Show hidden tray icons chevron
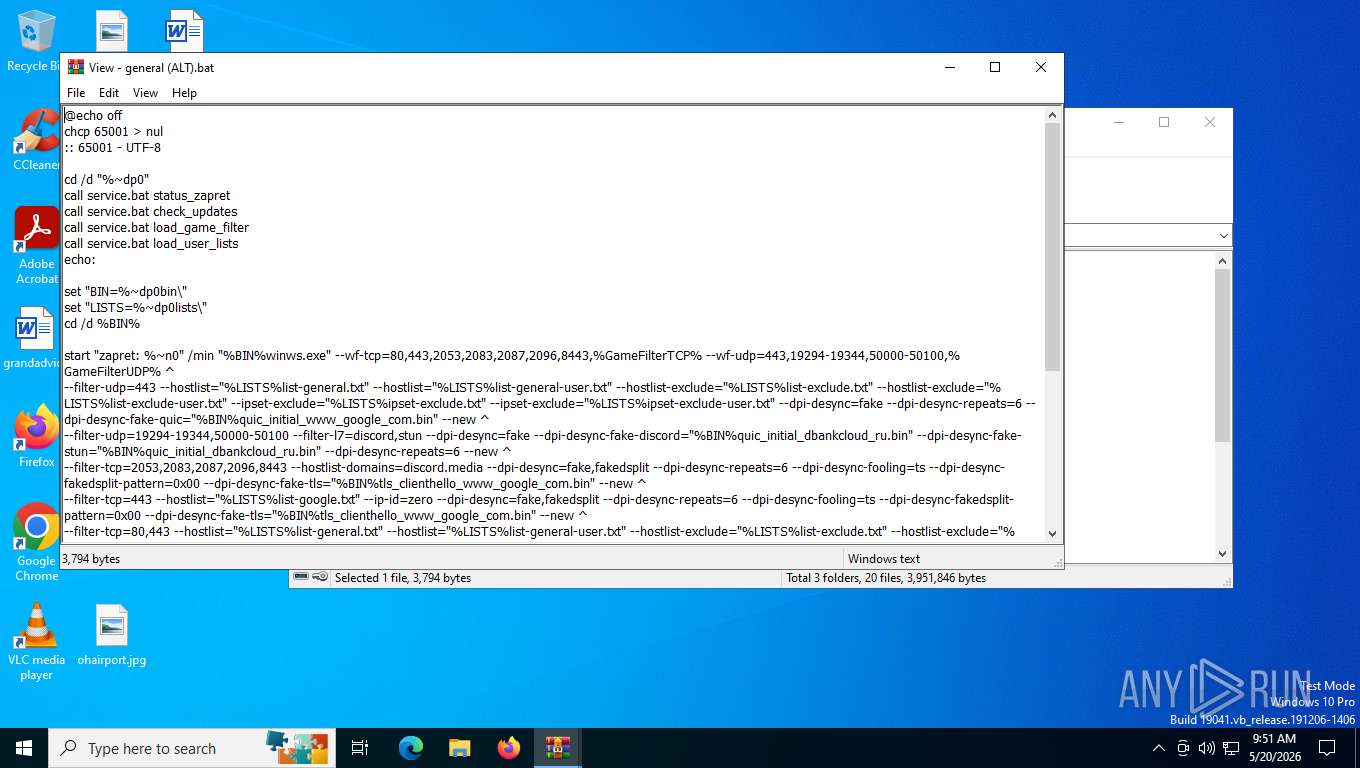The height and width of the screenshot is (768, 1360). (x=1159, y=748)
